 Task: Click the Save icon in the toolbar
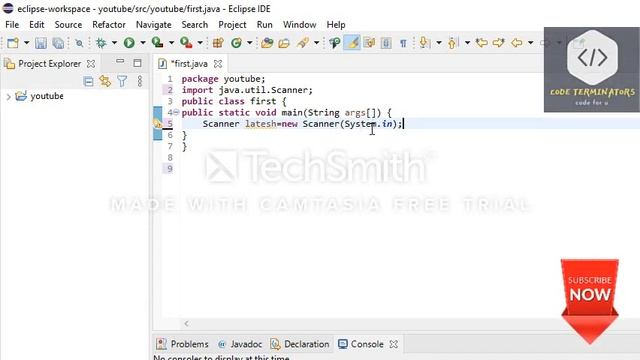[40, 43]
